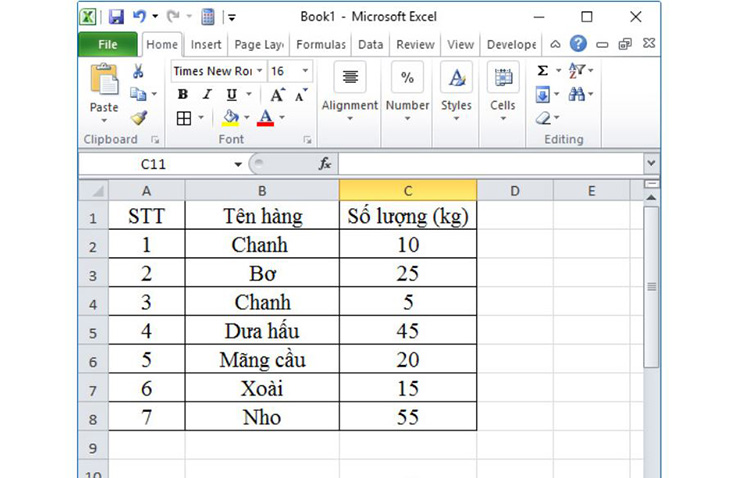
Task: Apply red font color
Action: pos(265,118)
